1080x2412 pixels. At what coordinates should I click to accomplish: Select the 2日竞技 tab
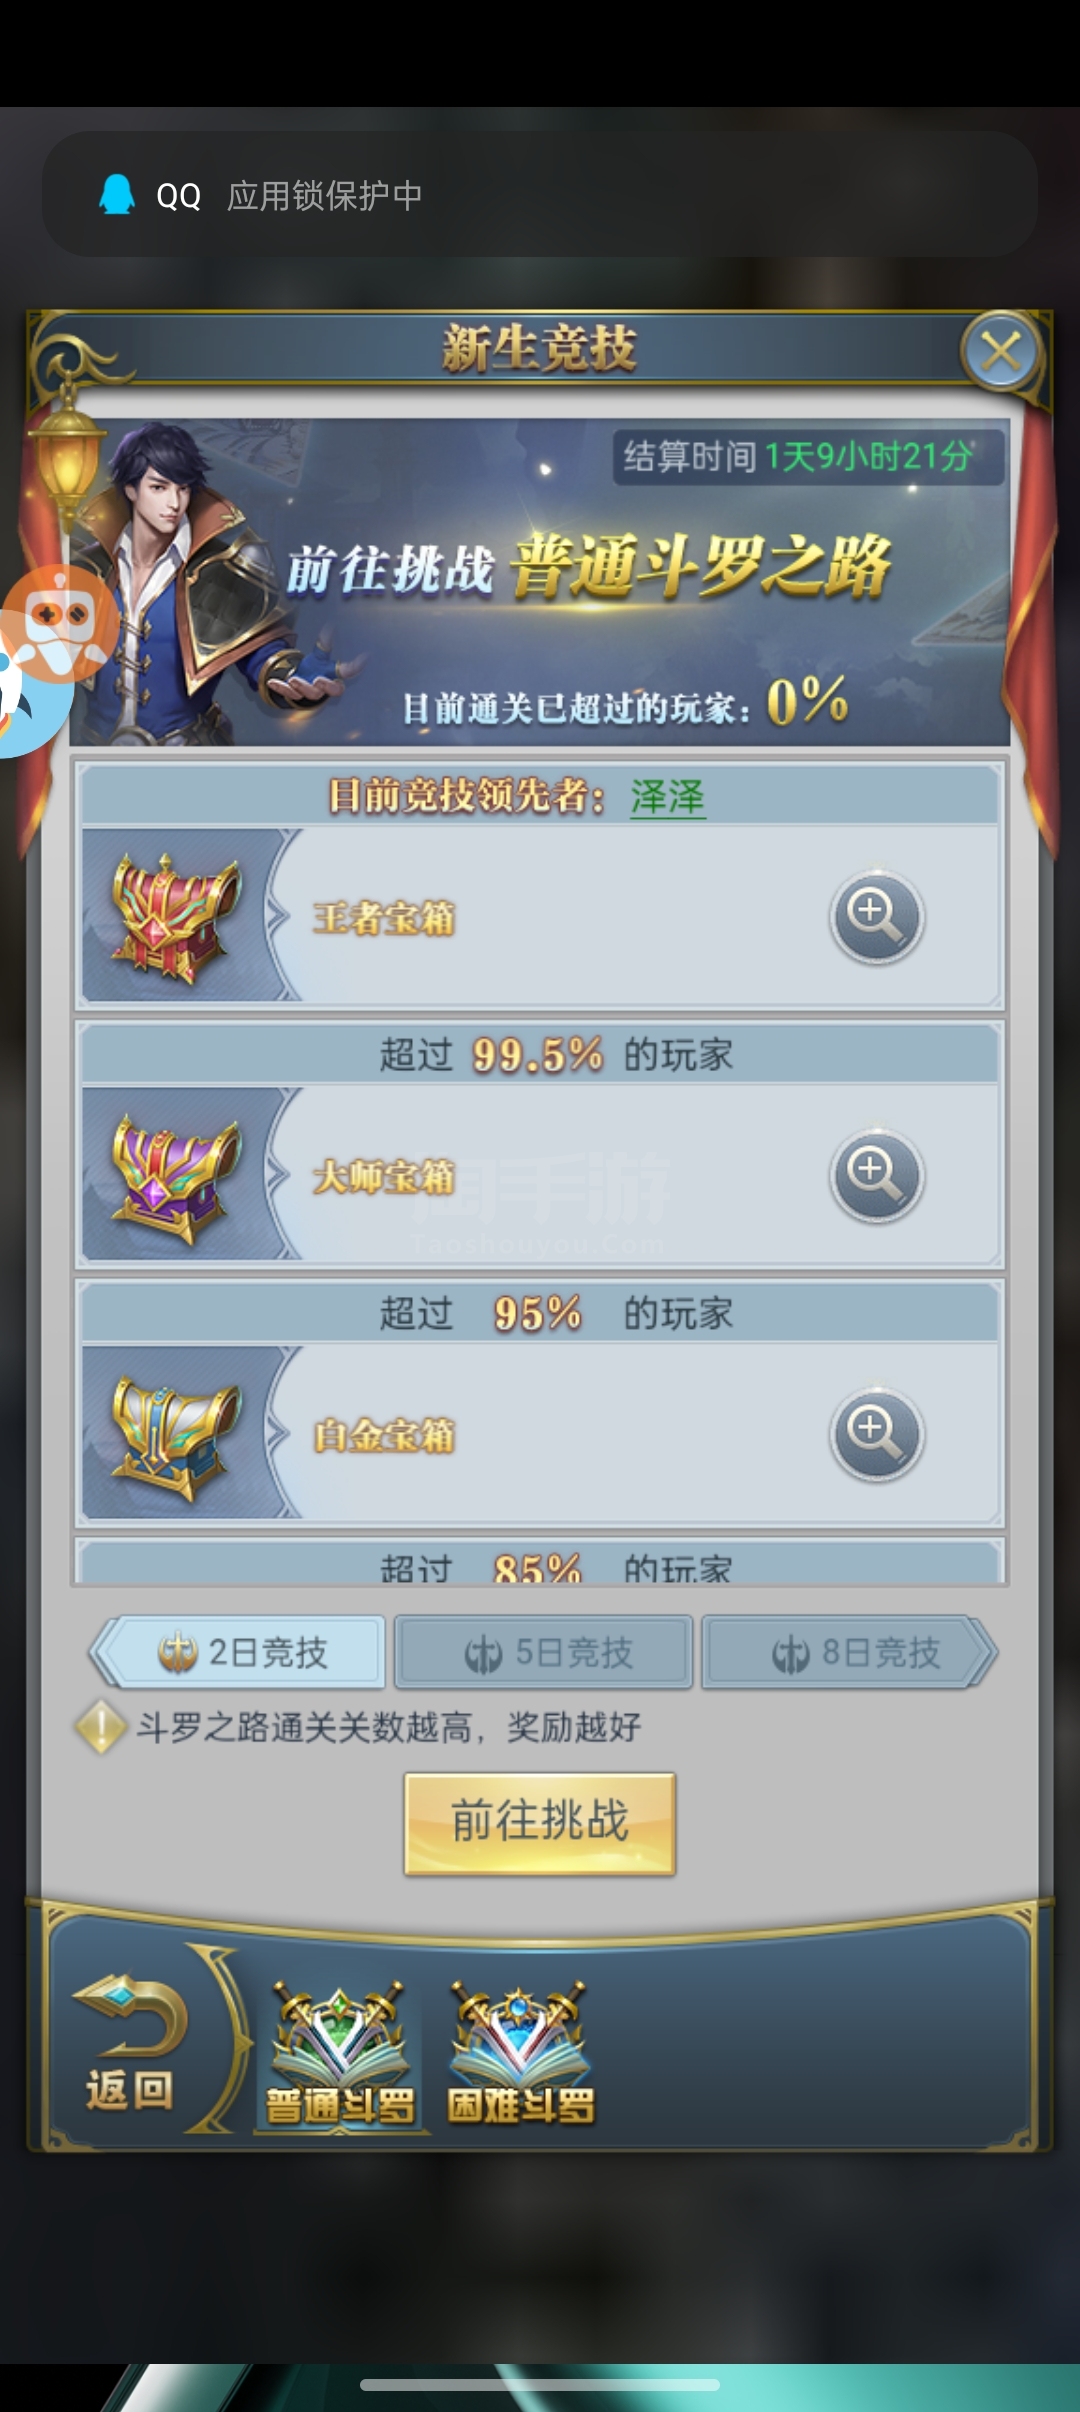(238, 1652)
